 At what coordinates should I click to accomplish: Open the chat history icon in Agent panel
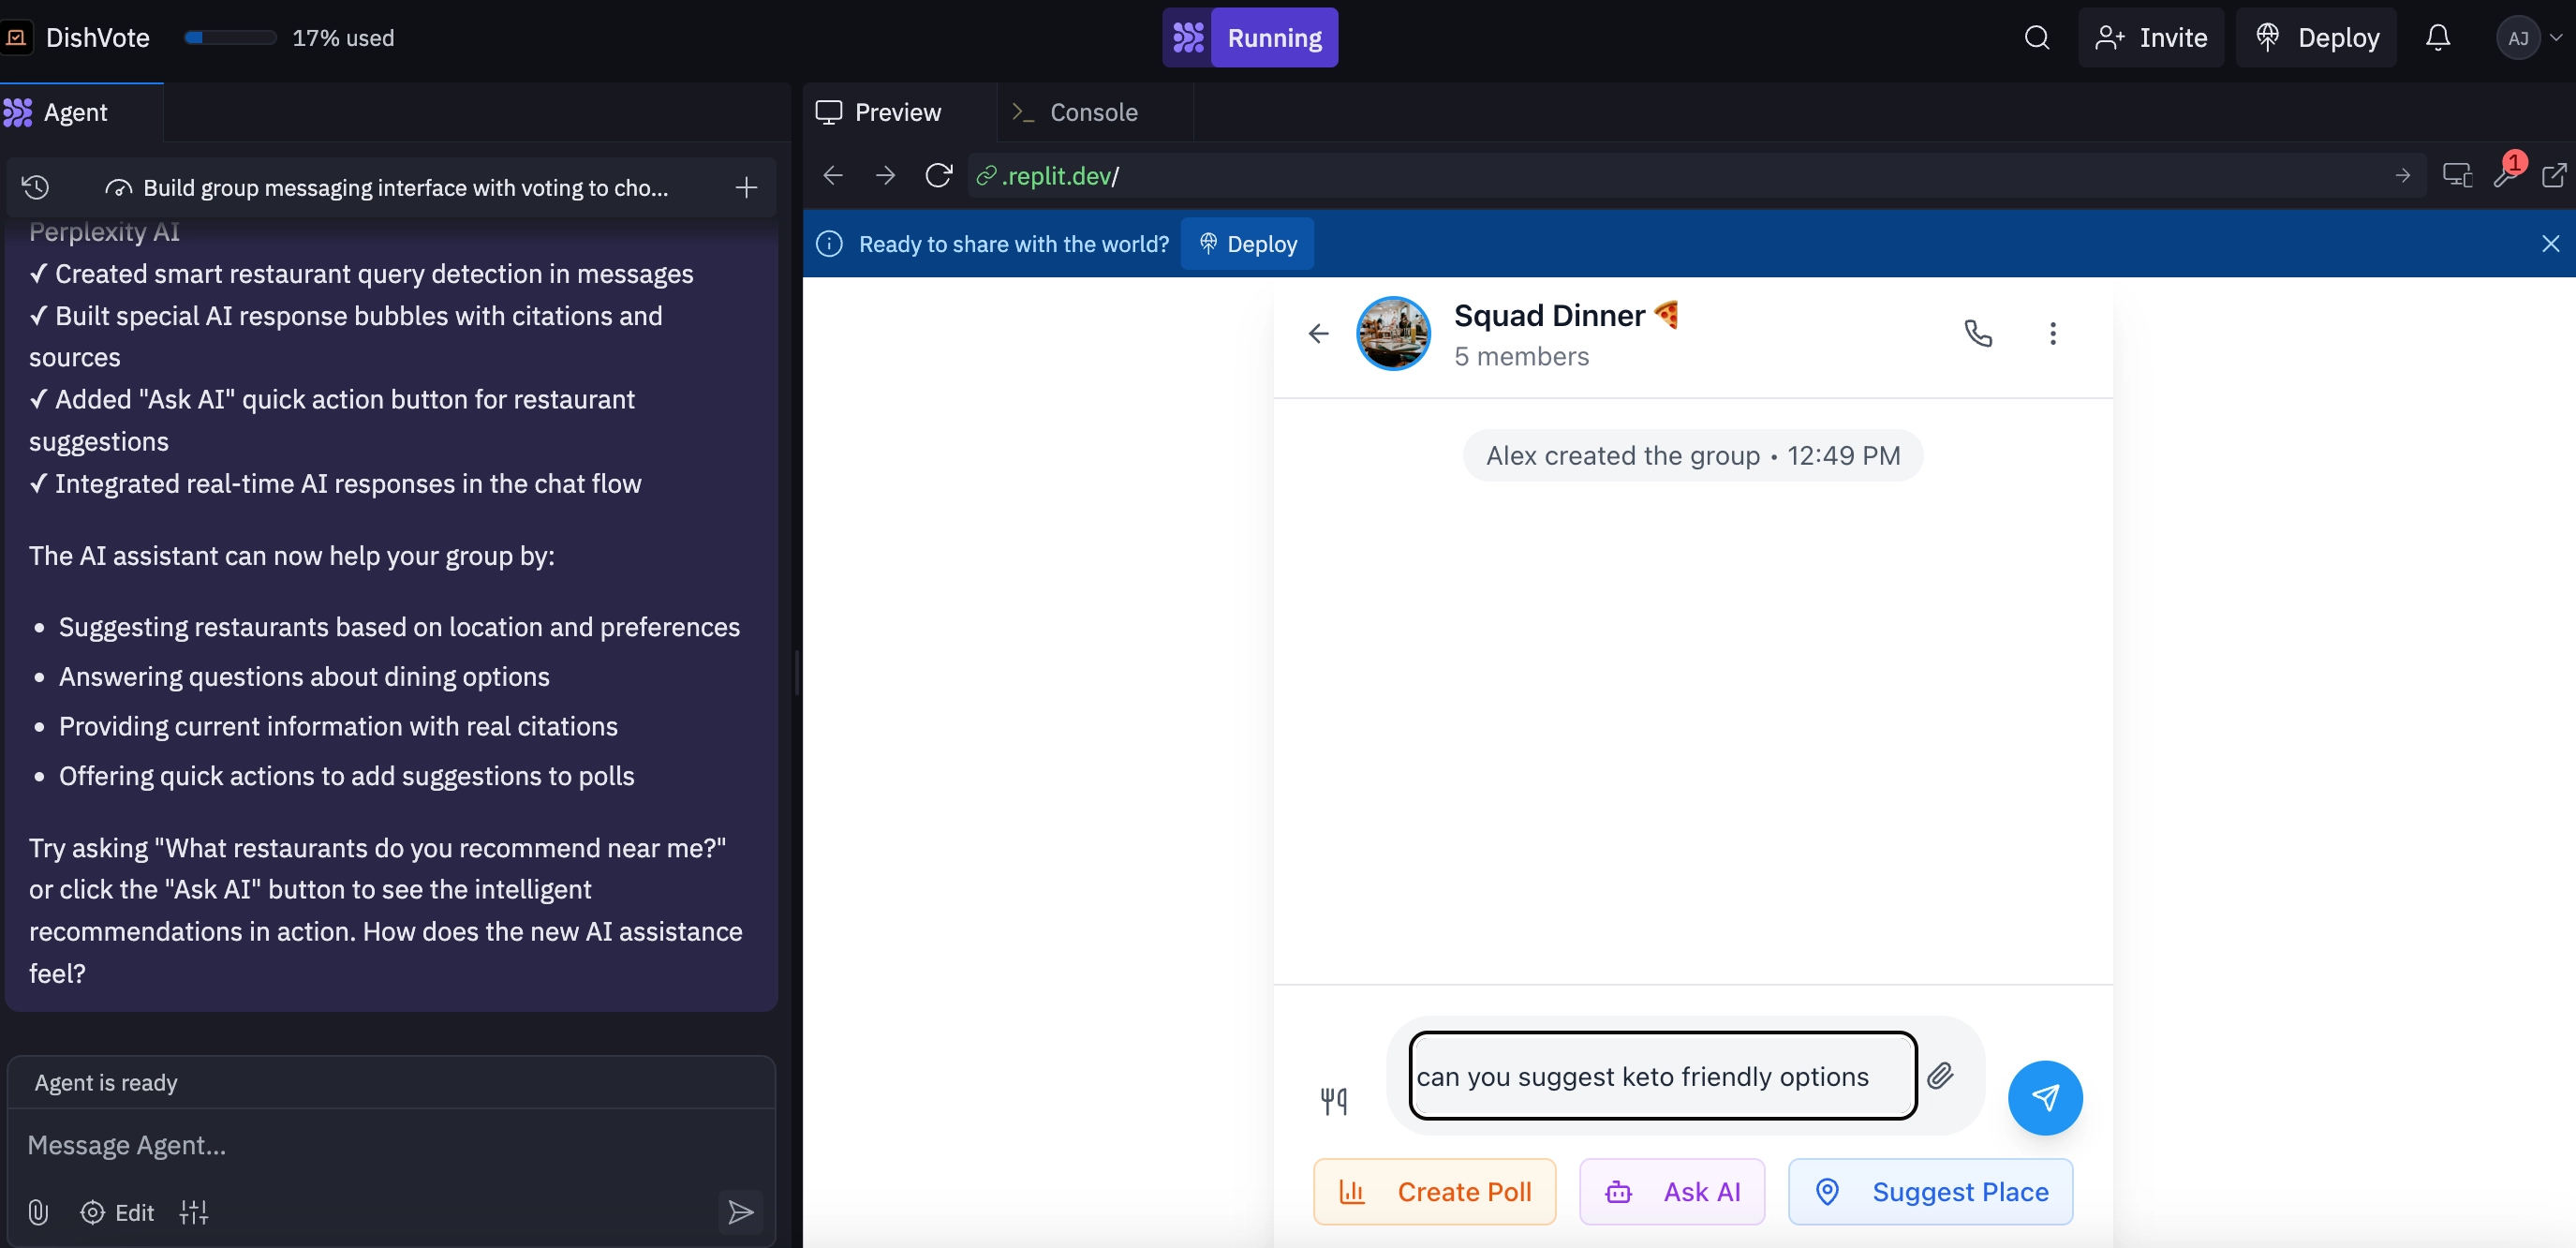point(36,187)
